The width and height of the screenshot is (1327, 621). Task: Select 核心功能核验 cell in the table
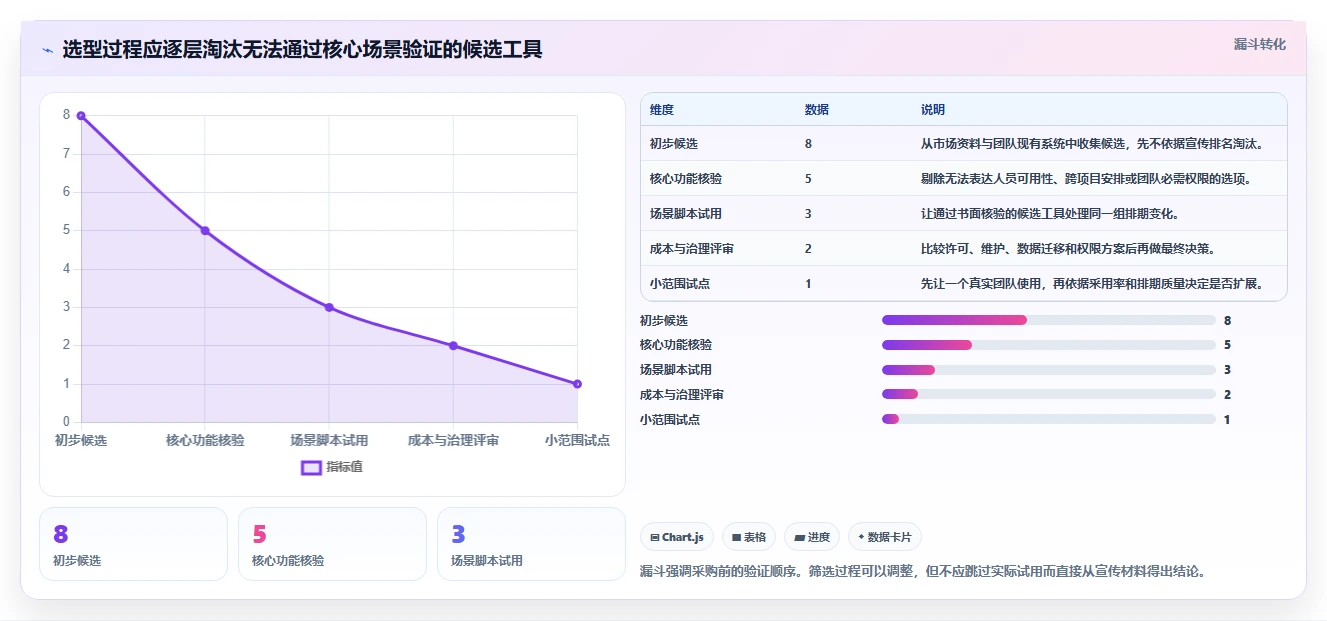(x=686, y=179)
